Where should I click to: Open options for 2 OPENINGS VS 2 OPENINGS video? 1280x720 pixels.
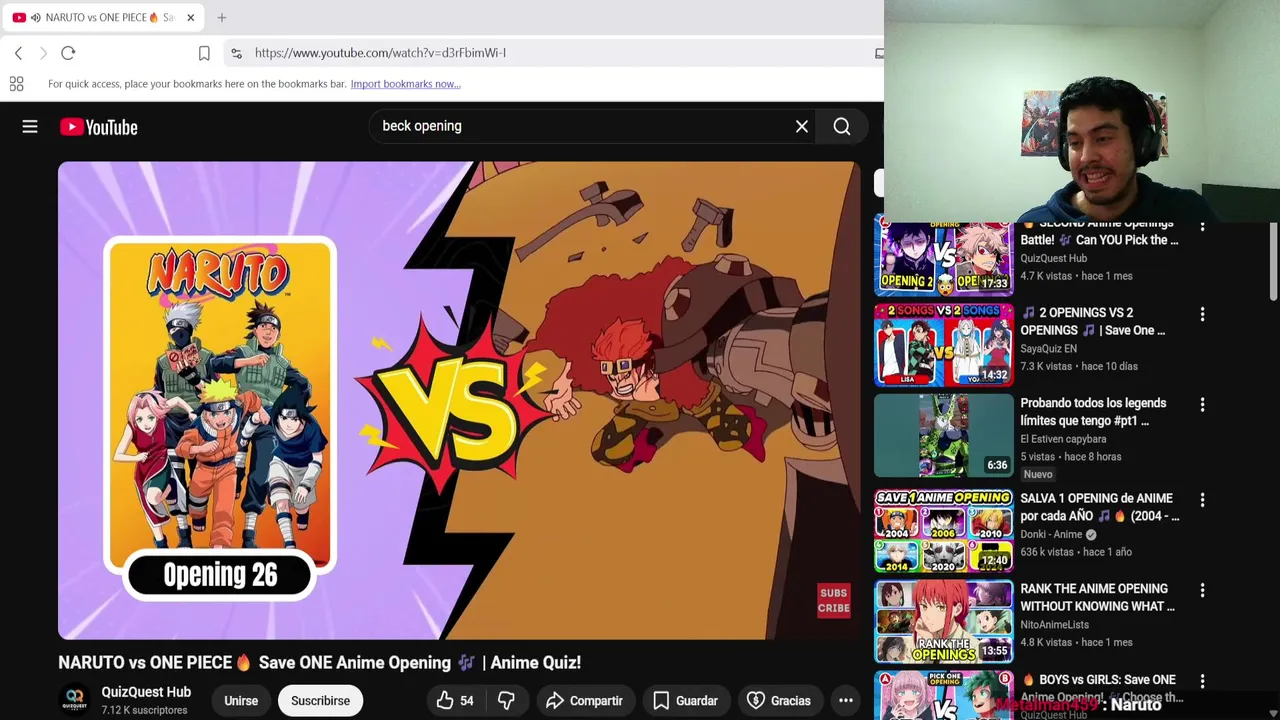(x=1202, y=314)
